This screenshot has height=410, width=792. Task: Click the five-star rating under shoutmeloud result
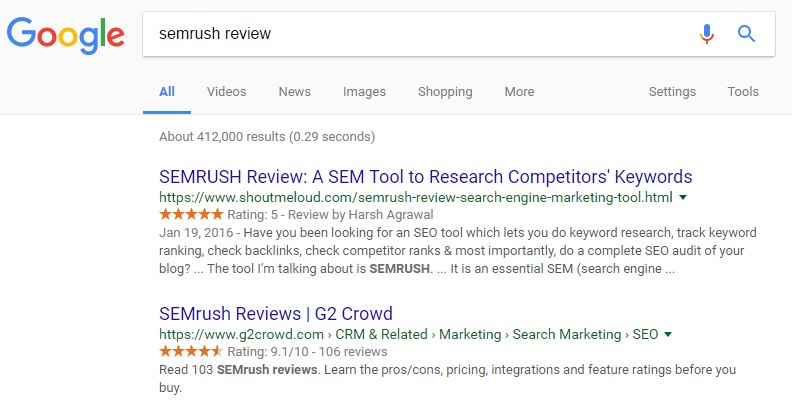pyautogui.click(x=191, y=215)
